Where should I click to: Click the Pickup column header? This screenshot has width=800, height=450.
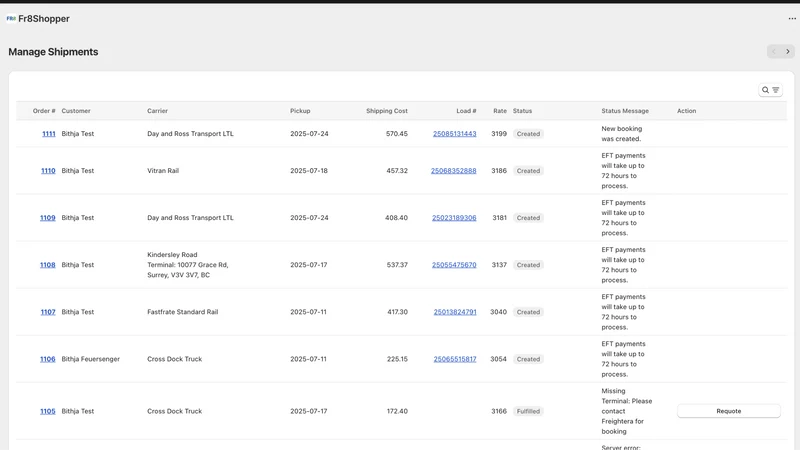tap(300, 111)
